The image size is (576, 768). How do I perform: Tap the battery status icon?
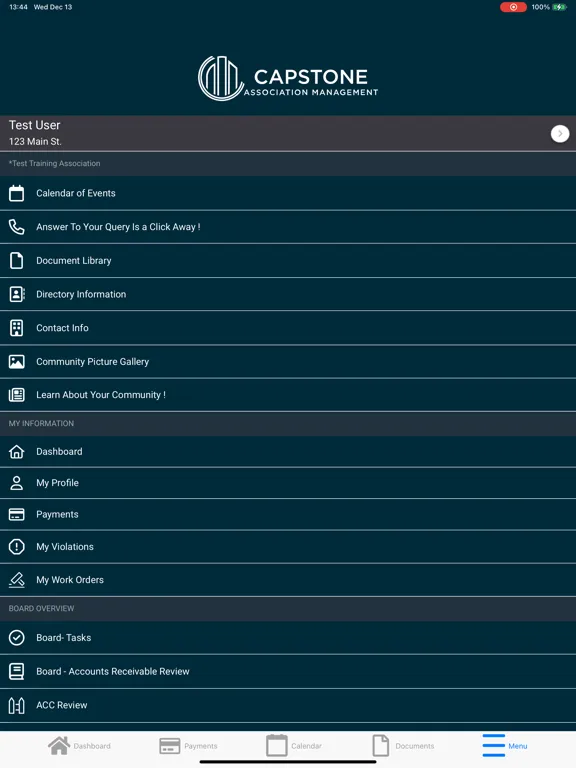(559, 7)
